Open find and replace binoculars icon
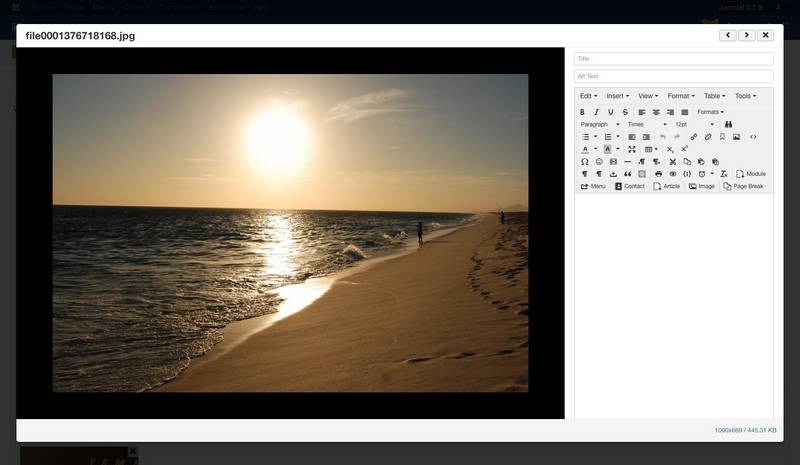This screenshot has width=800, height=465. 729,124
